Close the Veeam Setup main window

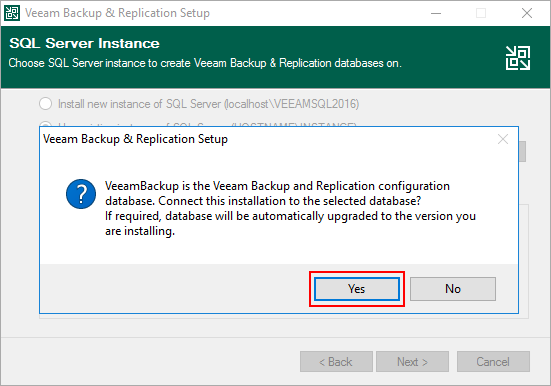click(527, 13)
